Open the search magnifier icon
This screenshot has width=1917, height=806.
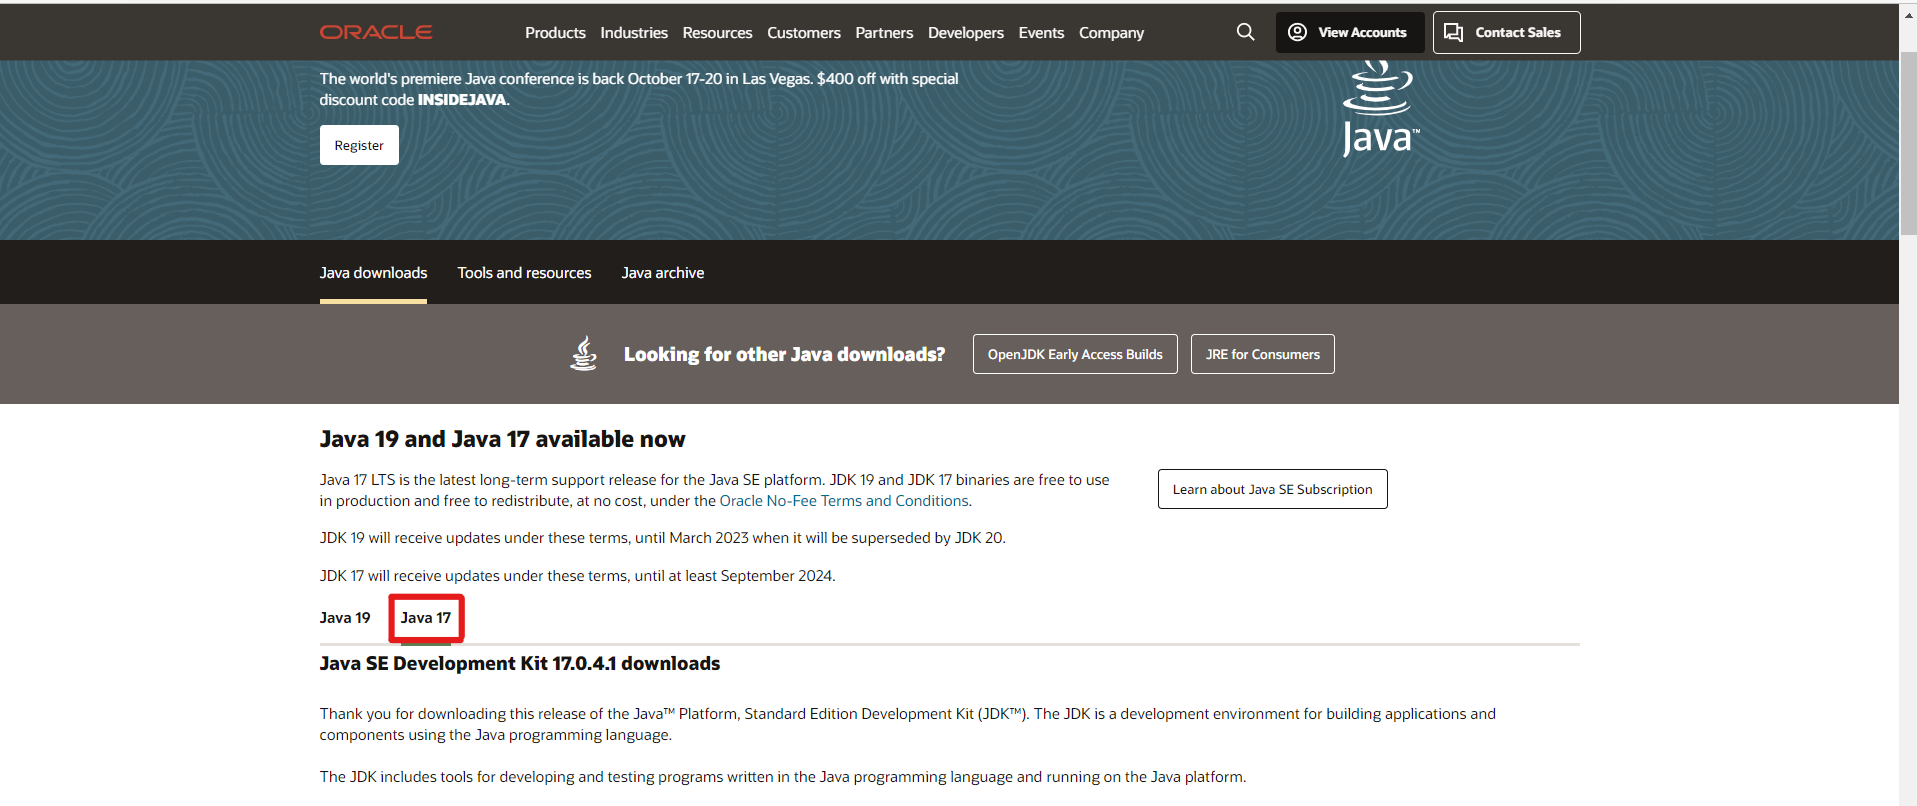pos(1245,32)
